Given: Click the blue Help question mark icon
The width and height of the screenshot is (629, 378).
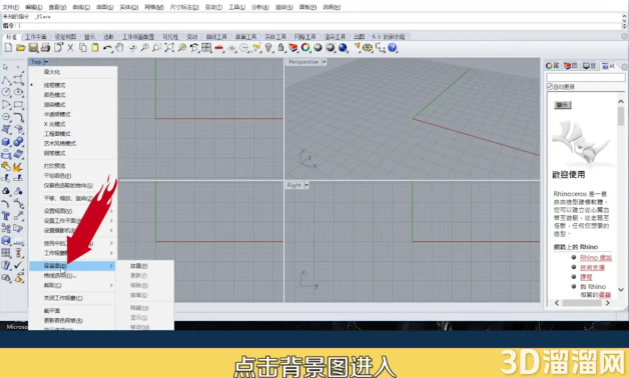Looking at the screenshot, I should click(392, 48).
